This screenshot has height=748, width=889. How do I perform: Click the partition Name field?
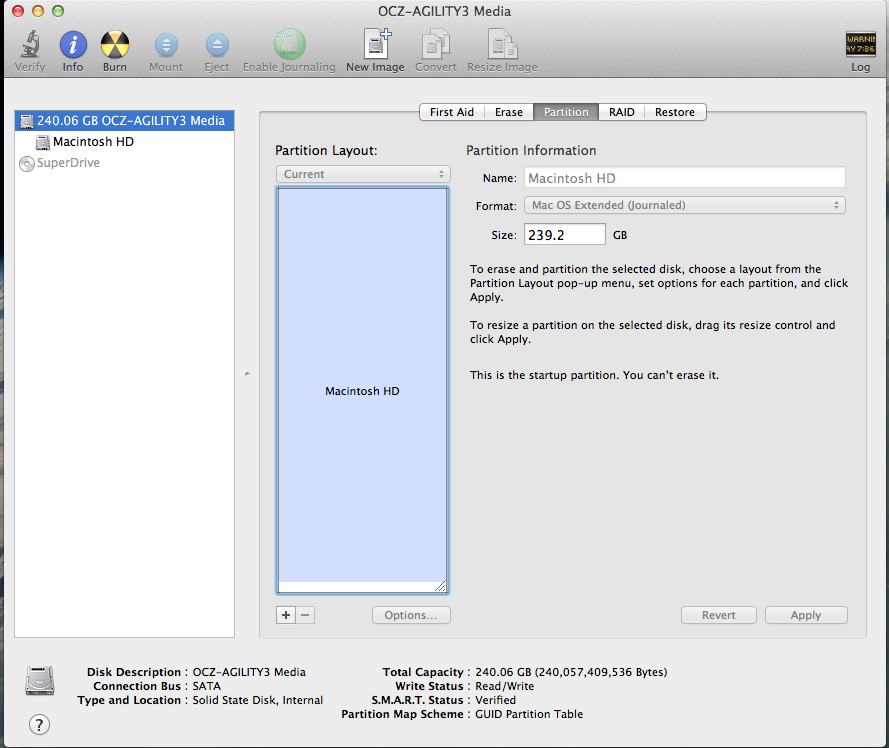(x=685, y=178)
